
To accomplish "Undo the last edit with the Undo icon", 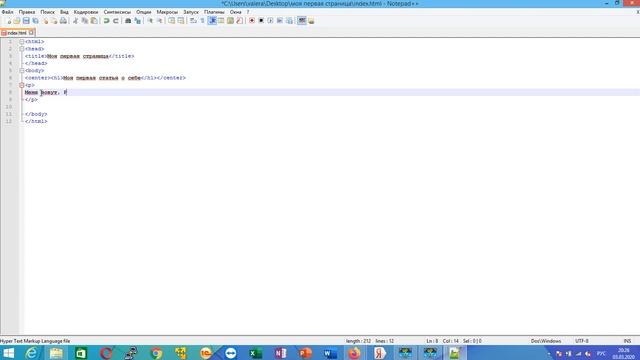I will pos(106,20).
